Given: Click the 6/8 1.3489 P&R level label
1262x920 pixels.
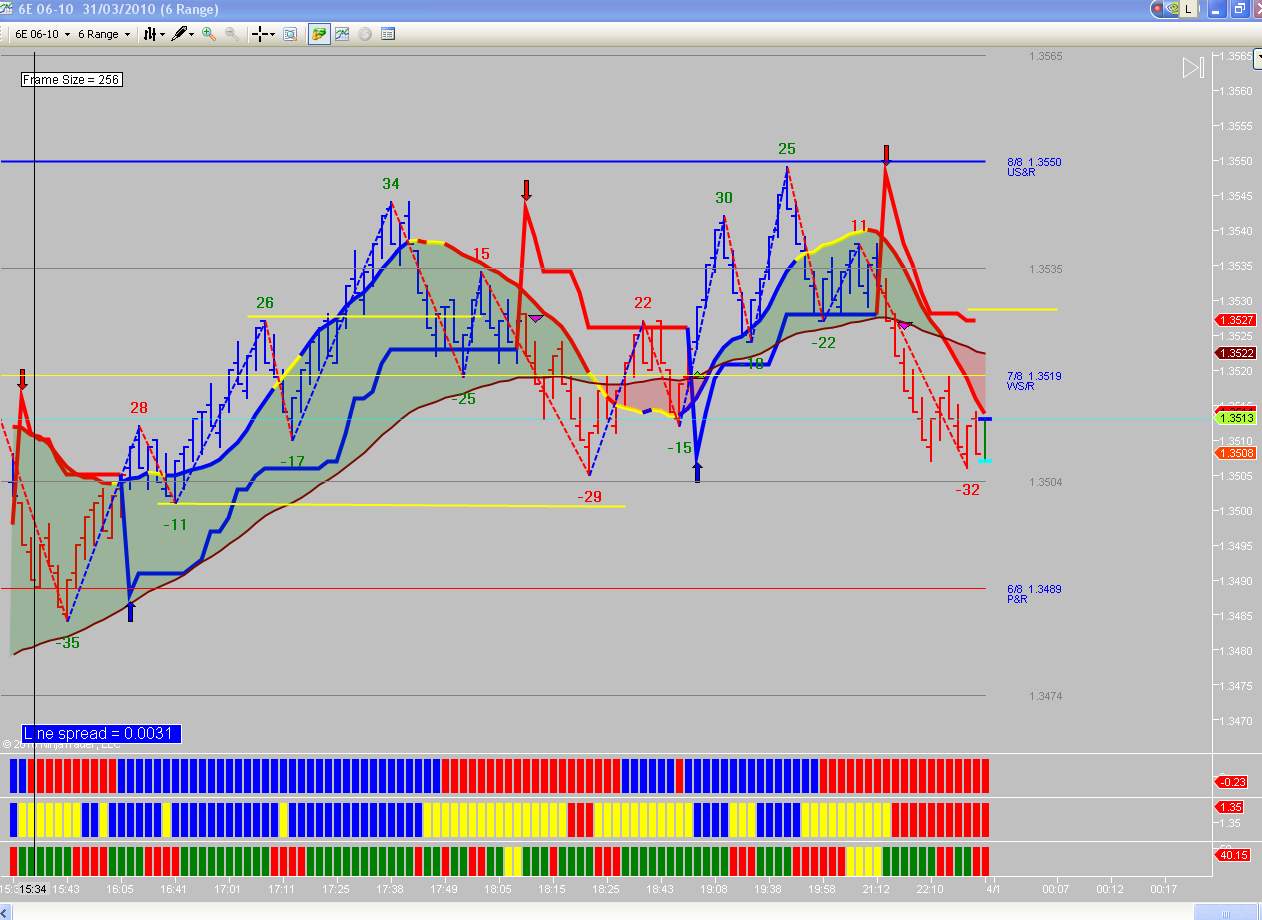Looking at the screenshot, I should tap(1034, 594).
